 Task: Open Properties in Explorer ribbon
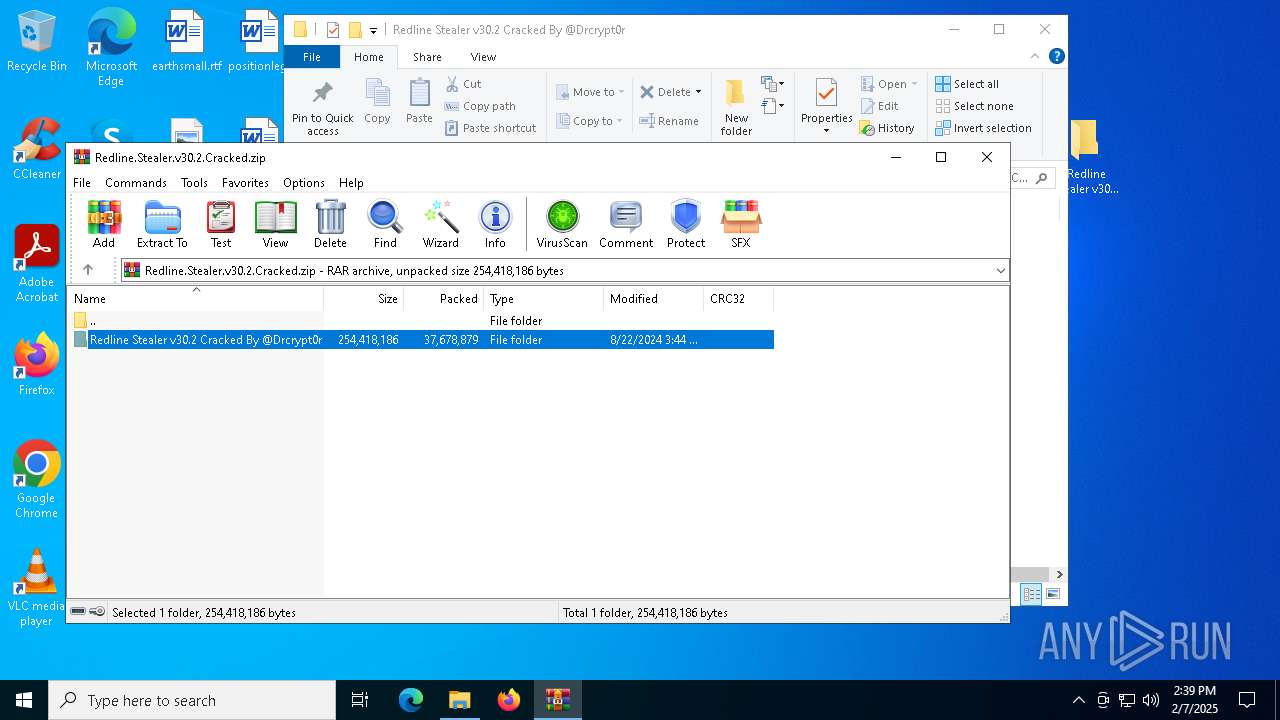(x=826, y=107)
